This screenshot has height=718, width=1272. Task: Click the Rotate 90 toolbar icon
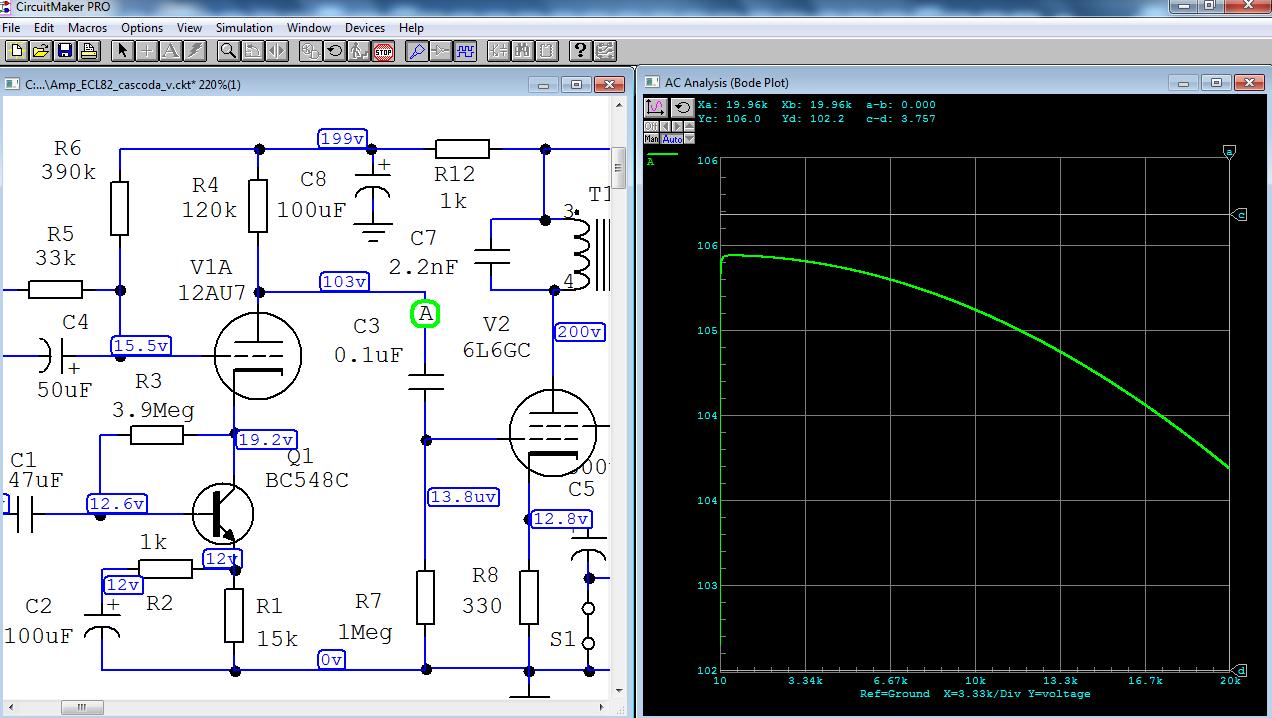(x=253, y=51)
